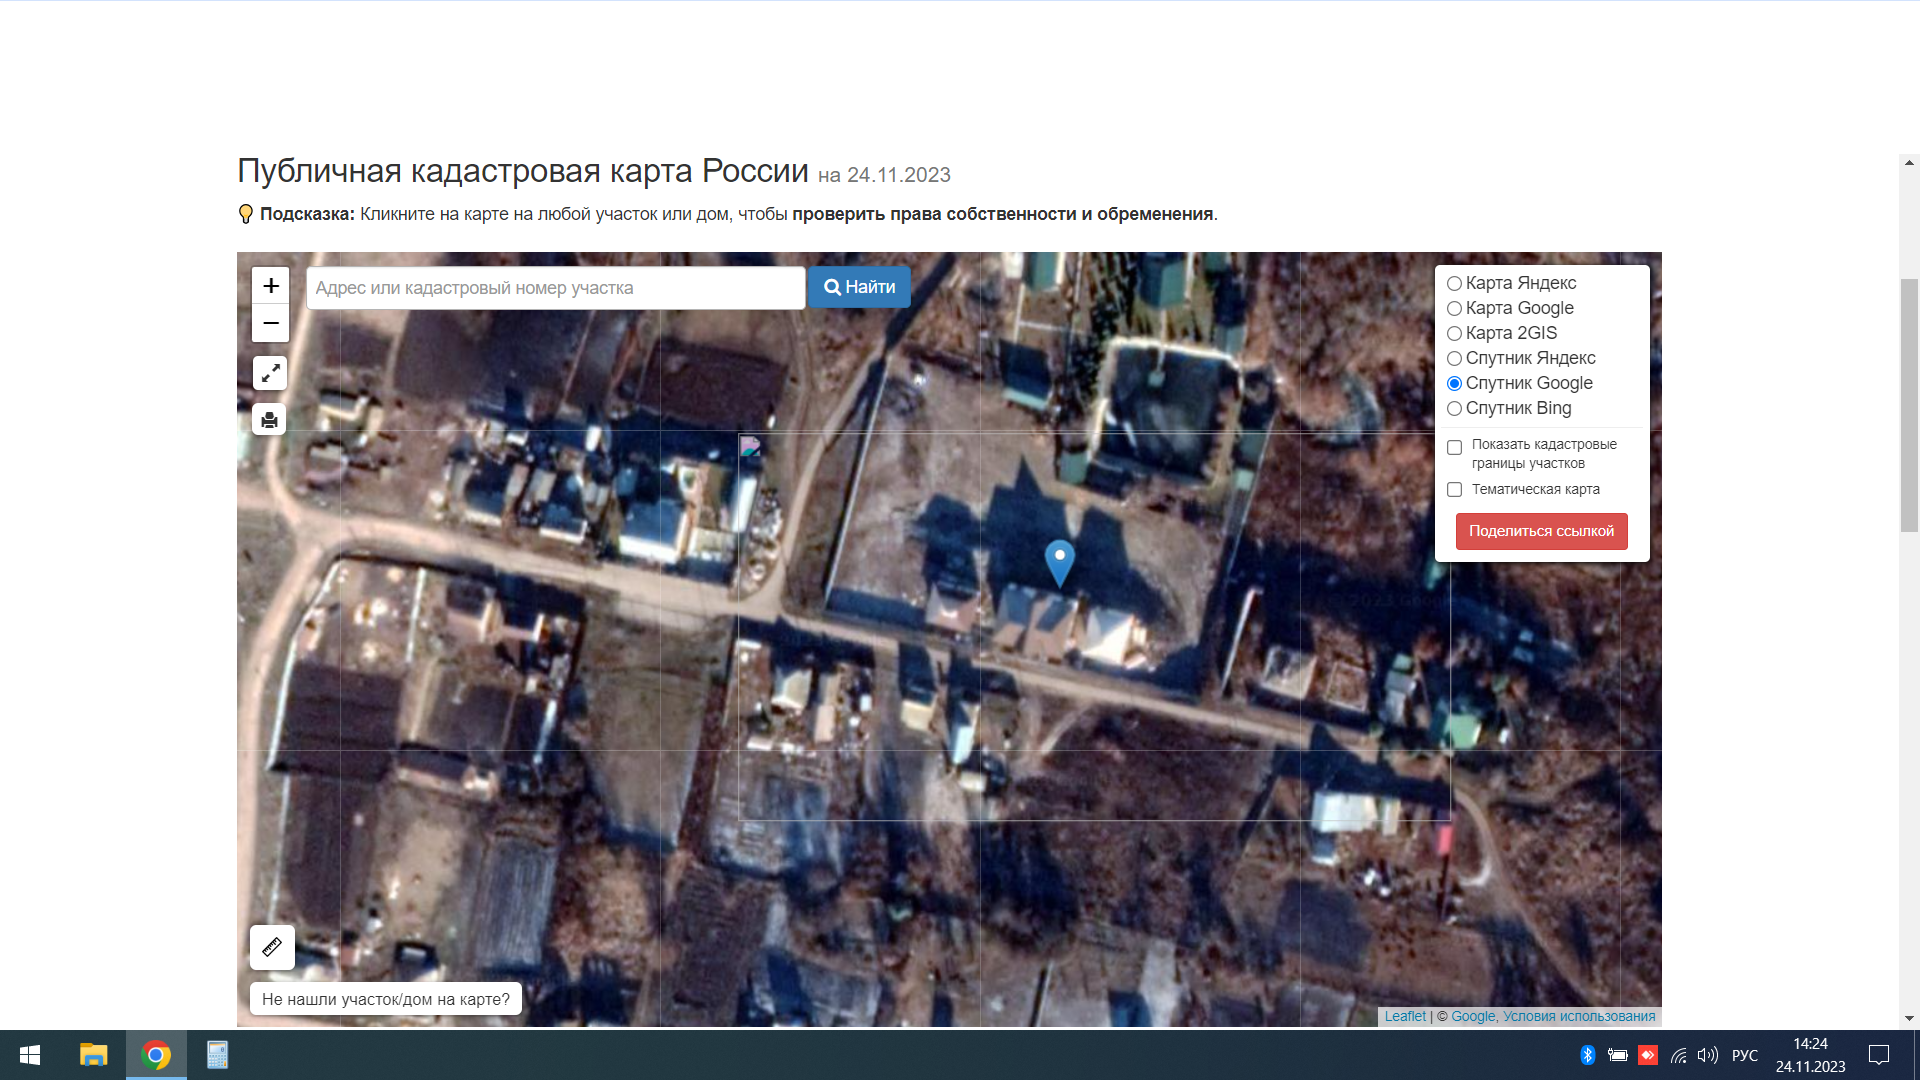Activate the ruler measurement tool
Viewport: 1920px width, 1080px height.
272,947
